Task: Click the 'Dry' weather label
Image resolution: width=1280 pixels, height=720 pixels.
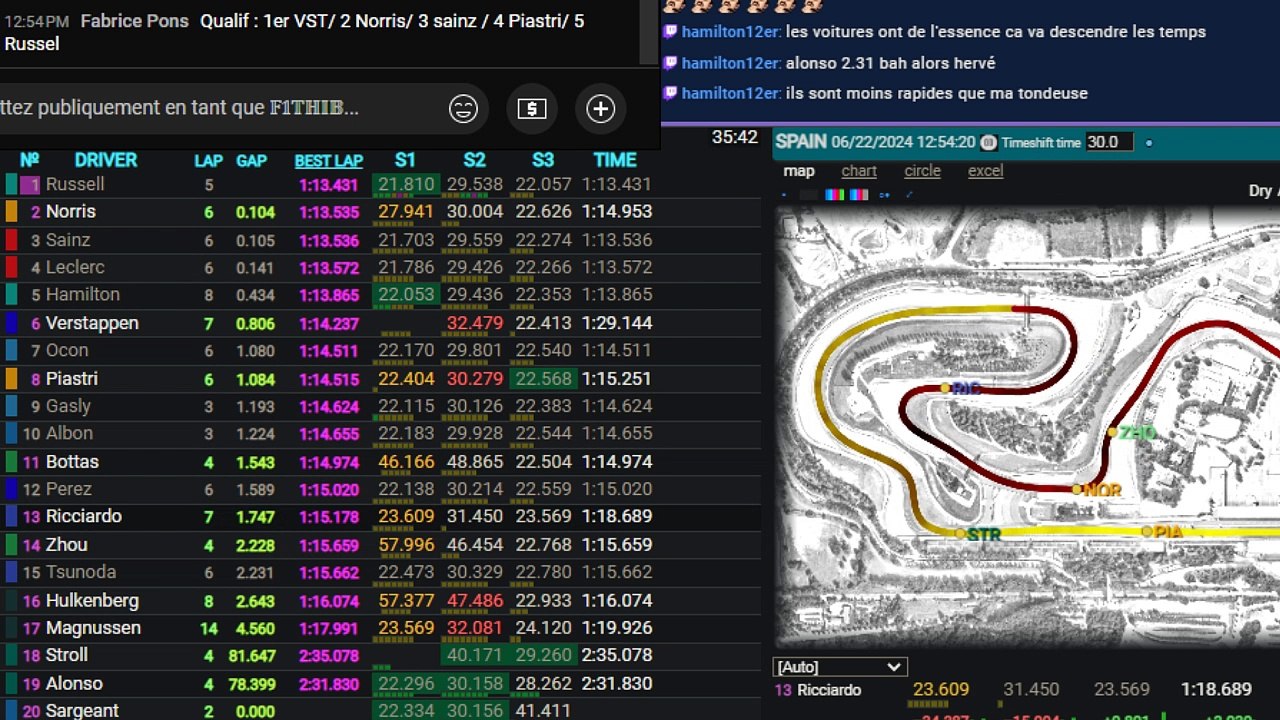Action: 1259,191
